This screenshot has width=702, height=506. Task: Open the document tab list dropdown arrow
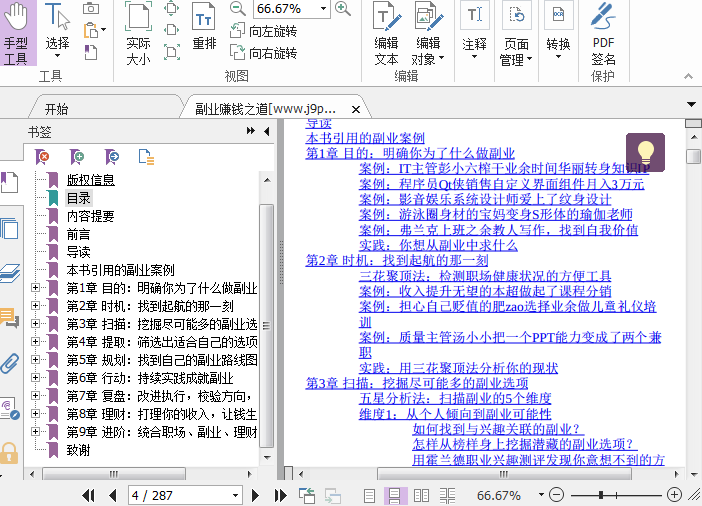pos(691,105)
